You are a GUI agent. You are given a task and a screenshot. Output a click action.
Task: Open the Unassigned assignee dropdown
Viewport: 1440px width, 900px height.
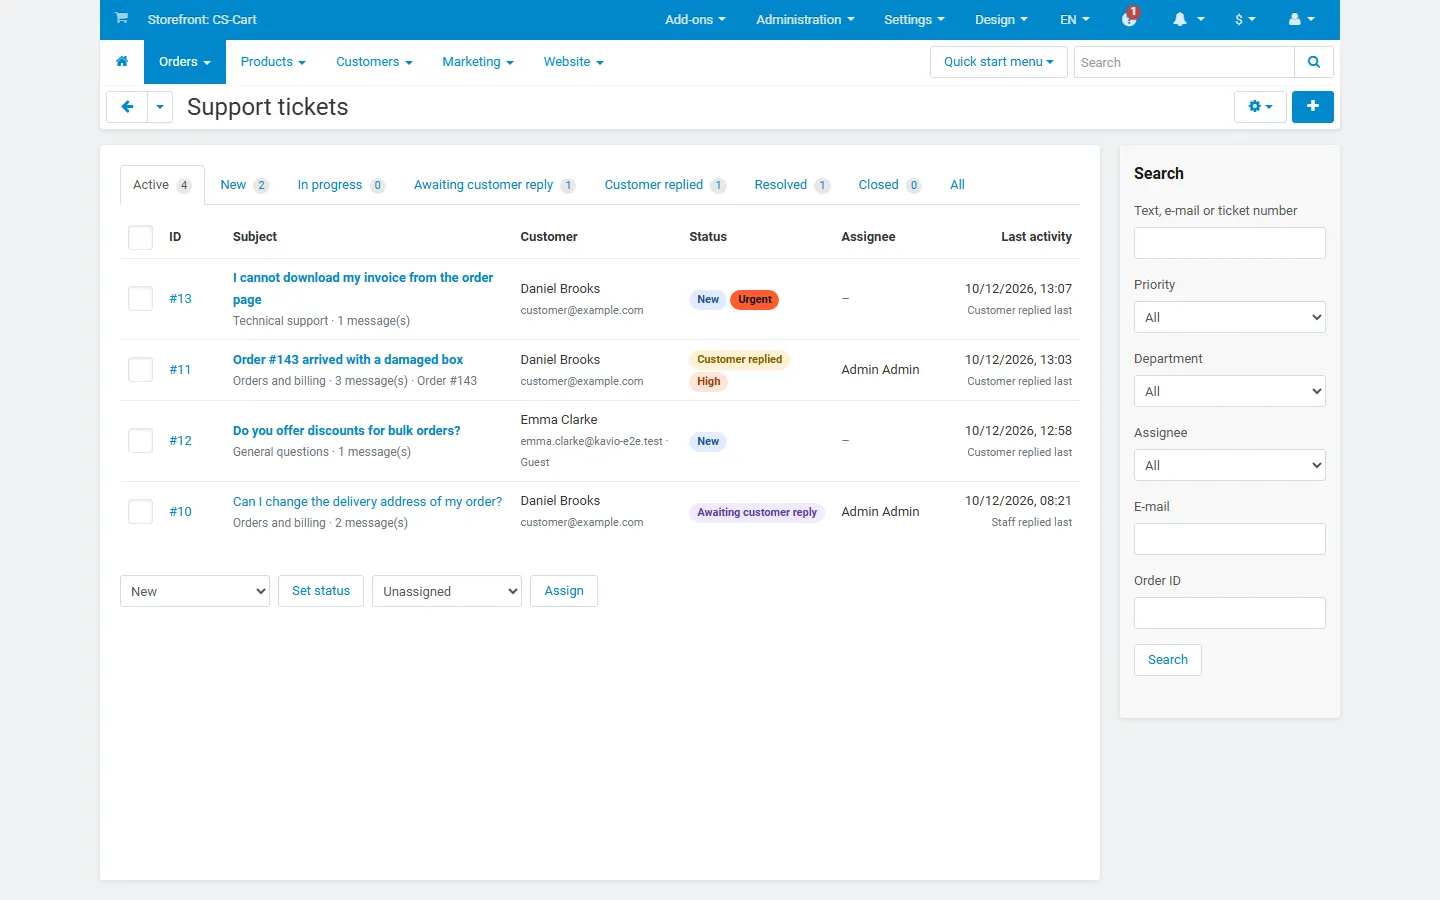(x=447, y=591)
